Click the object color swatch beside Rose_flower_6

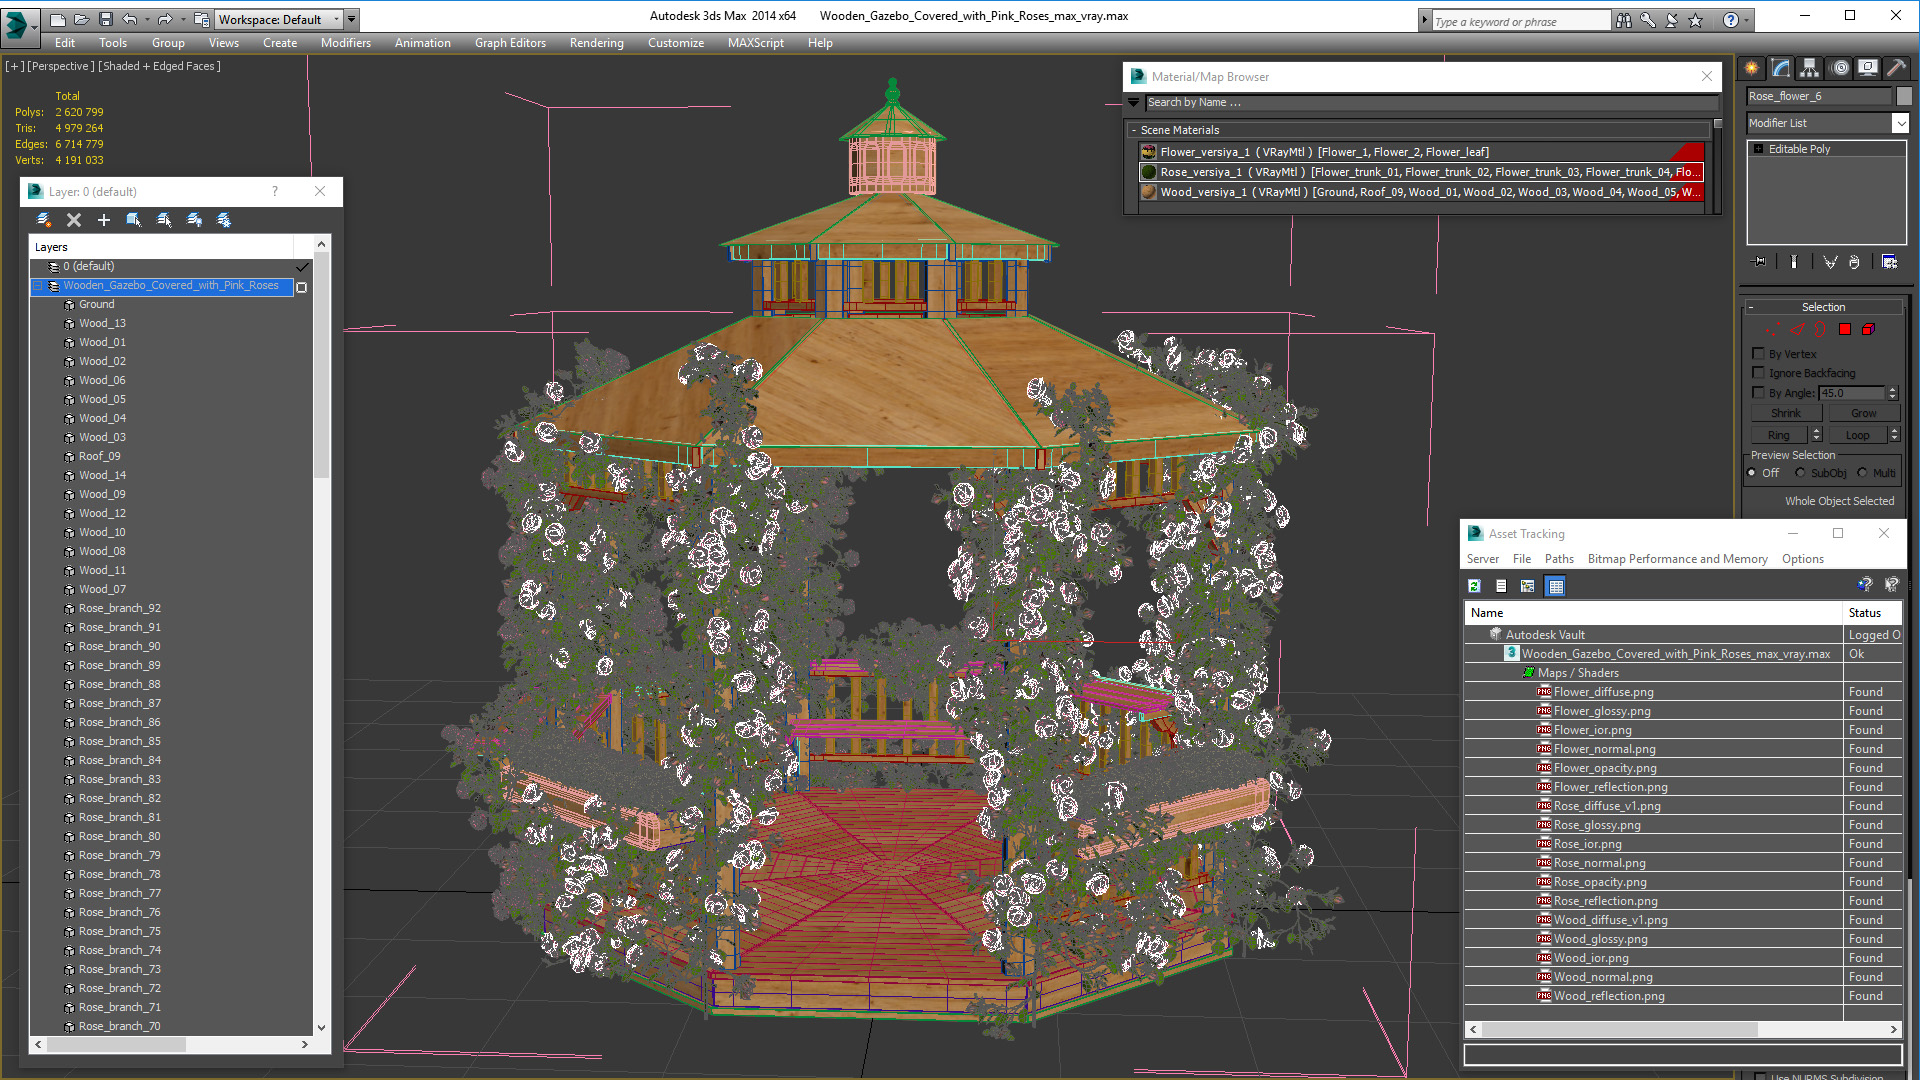[1904, 96]
